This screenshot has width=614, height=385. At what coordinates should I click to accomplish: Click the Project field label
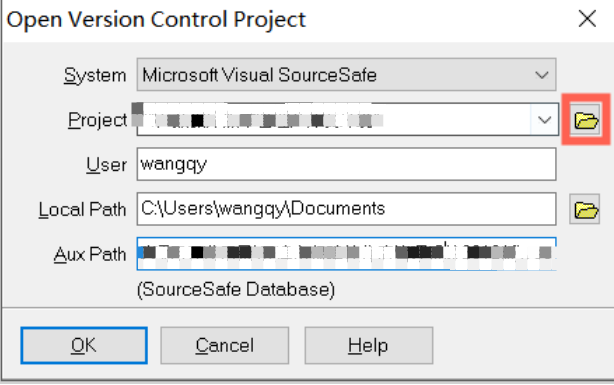tap(98, 120)
